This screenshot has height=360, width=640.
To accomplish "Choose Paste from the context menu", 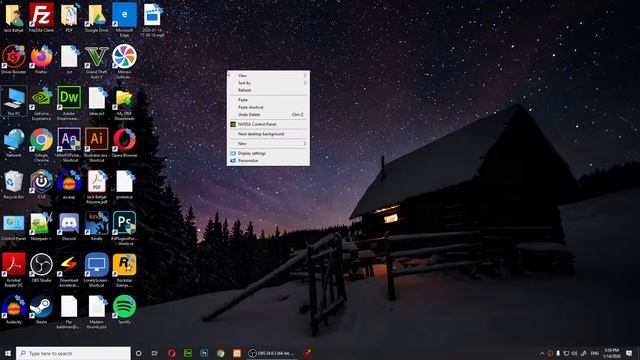I will click(x=268, y=100).
